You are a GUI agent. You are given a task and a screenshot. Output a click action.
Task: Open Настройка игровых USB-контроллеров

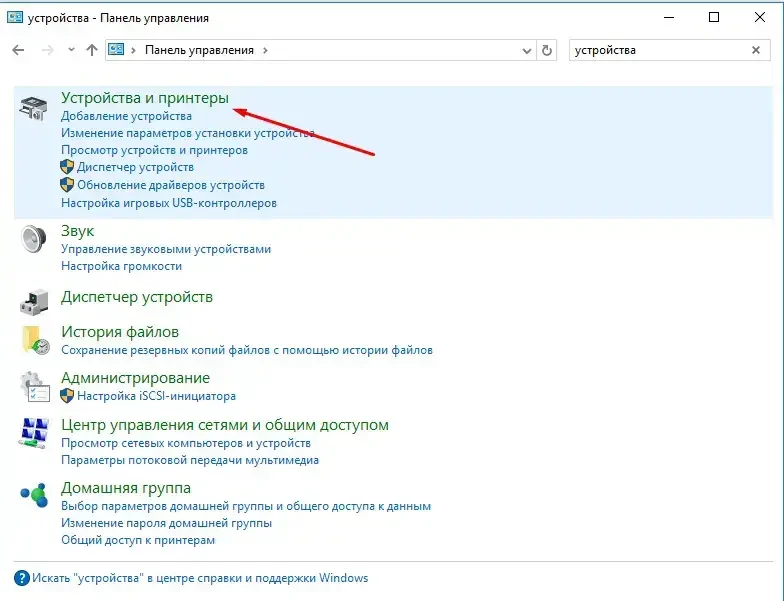(x=169, y=203)
